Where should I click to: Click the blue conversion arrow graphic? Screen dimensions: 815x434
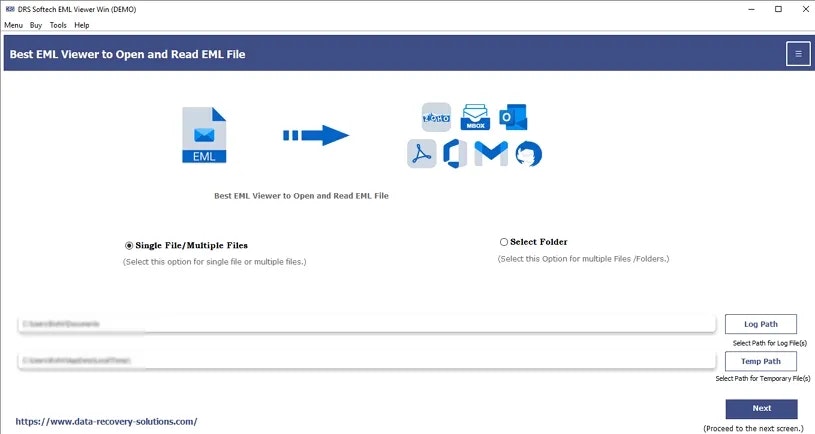point(316,136)
